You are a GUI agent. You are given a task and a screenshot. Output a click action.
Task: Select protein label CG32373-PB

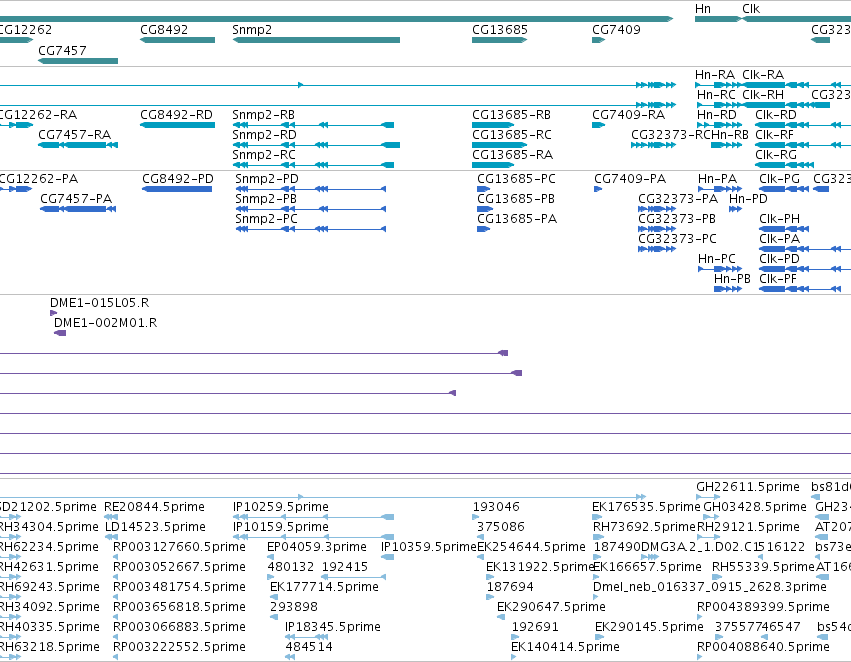coord(677,219)
